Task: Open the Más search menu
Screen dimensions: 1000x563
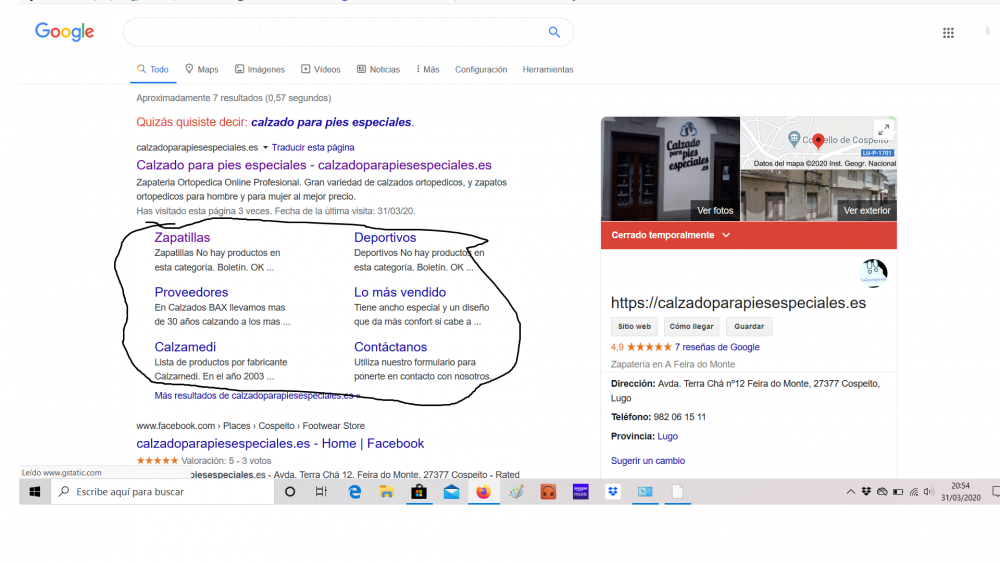Action: 427,69
